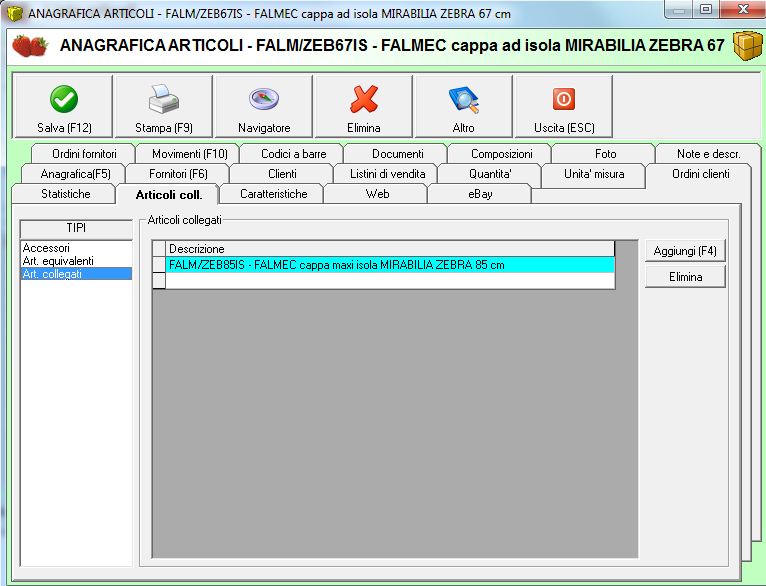Click the strawberry logo in header
This screenshot has height=586, width=766.
30,46
